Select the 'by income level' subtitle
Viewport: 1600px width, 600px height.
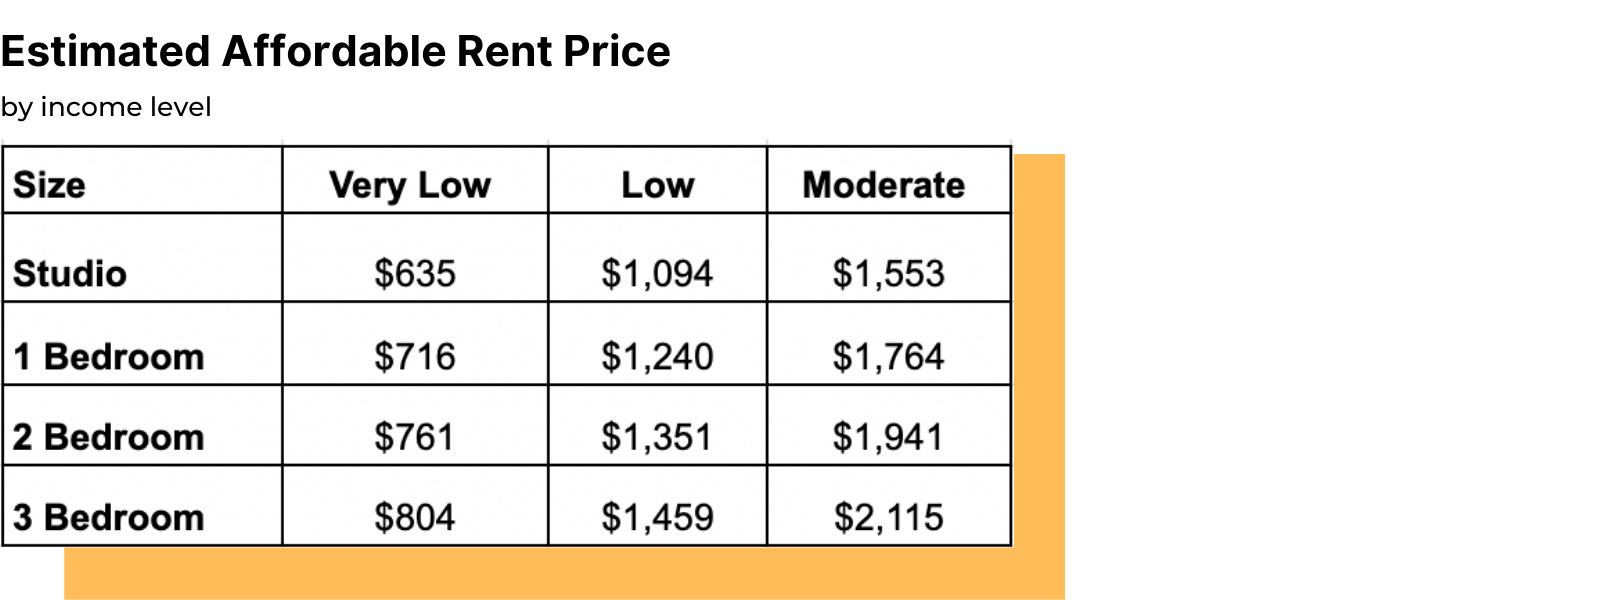(x=106, y=107)
